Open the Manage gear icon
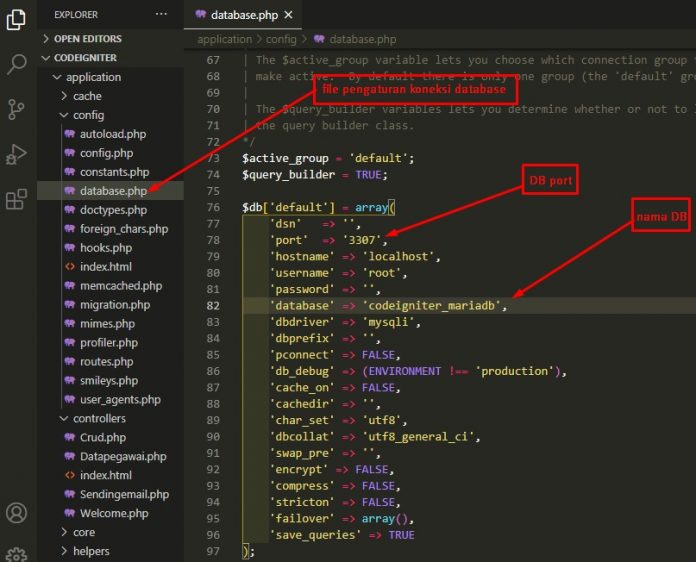Image resolution: width=696 pixels, height=562 pixels. tap(16, 554)
